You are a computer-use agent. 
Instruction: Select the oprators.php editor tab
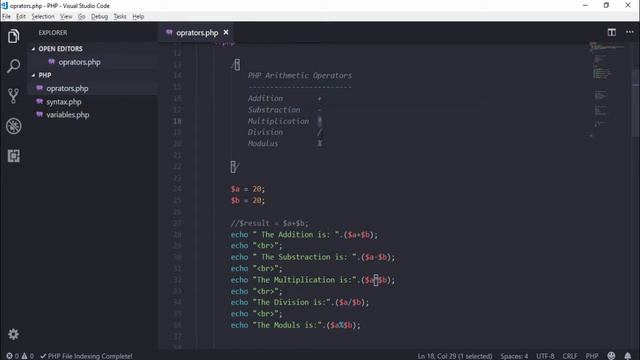[x=197, y=33]
